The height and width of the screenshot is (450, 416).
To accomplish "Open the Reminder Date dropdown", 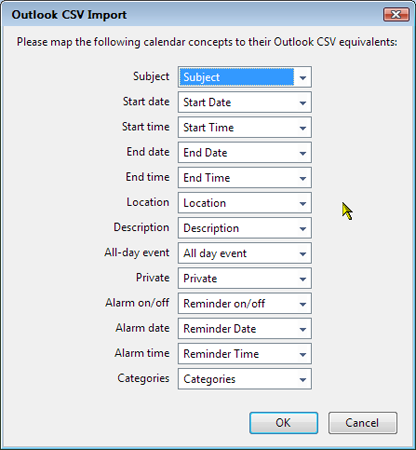I will point(245,329).
